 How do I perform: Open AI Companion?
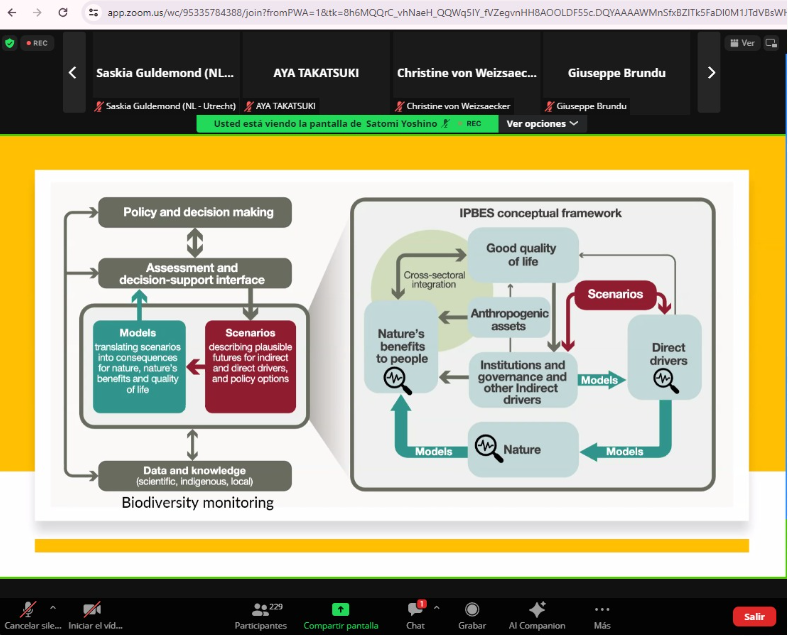(537, 609)
